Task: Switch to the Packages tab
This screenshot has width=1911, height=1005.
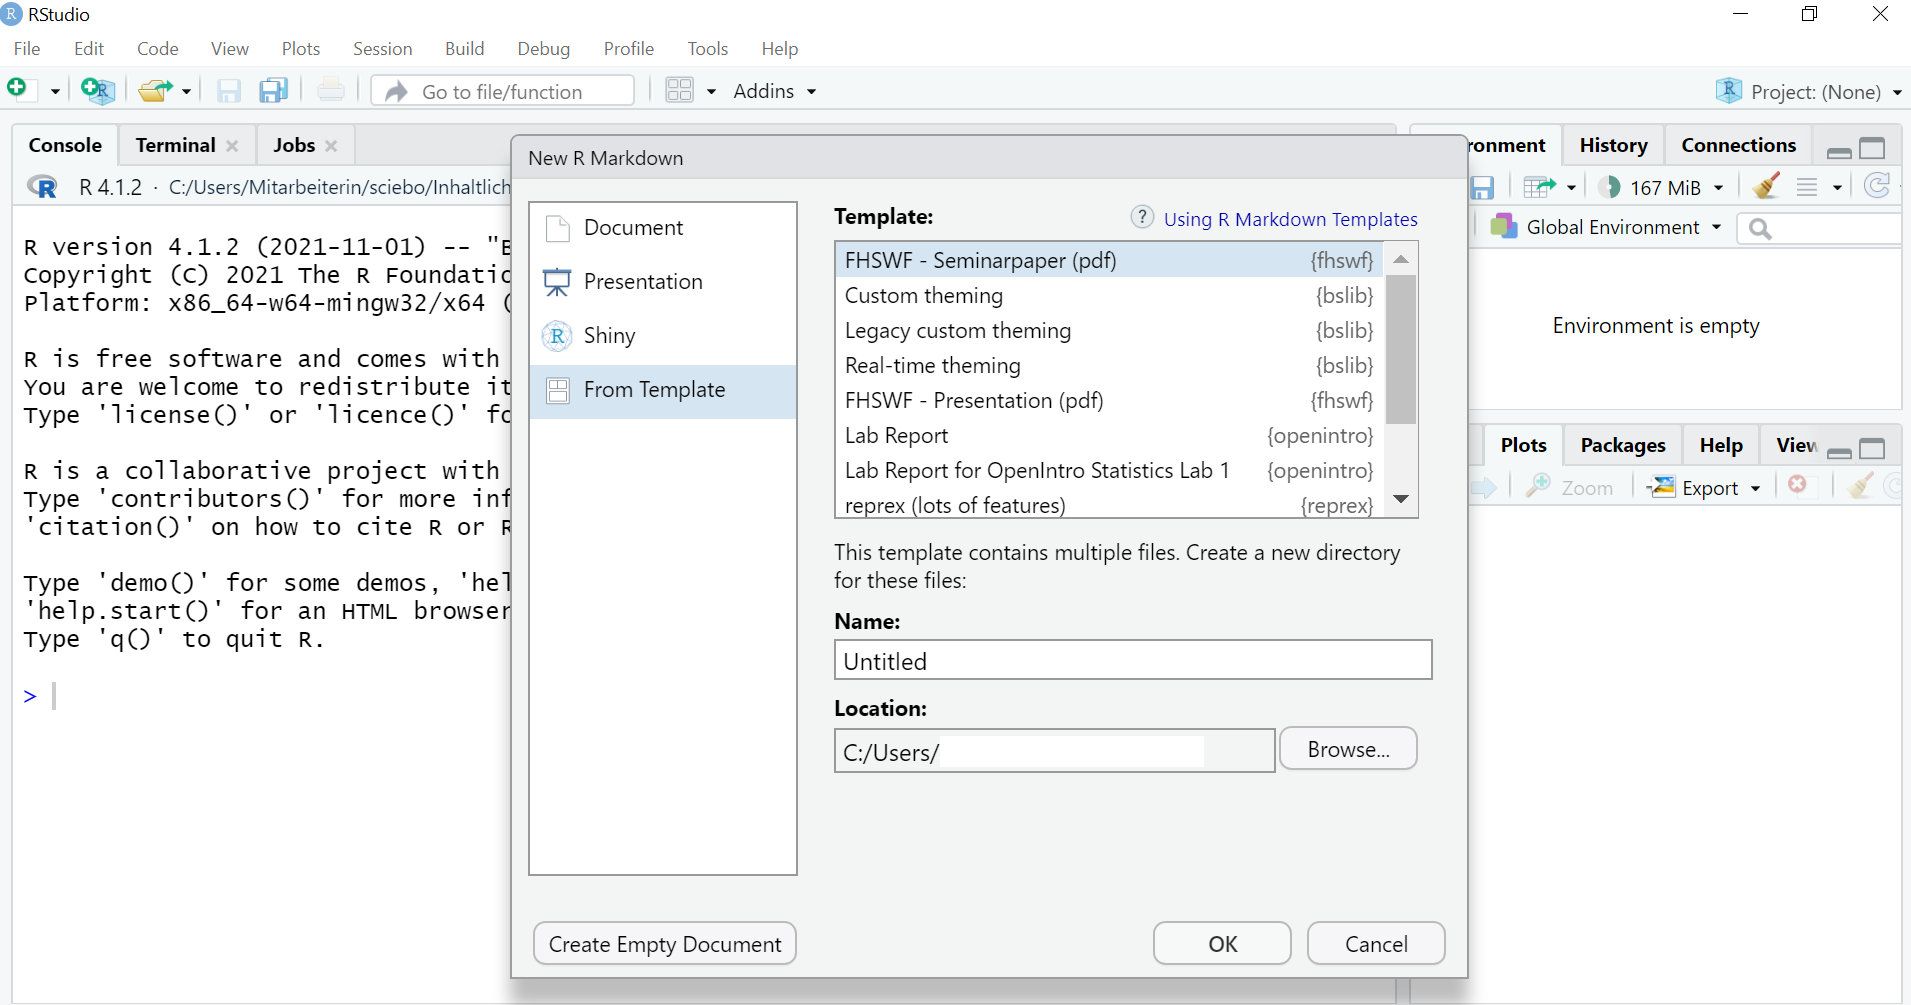Action: [x=1622, y=445]
